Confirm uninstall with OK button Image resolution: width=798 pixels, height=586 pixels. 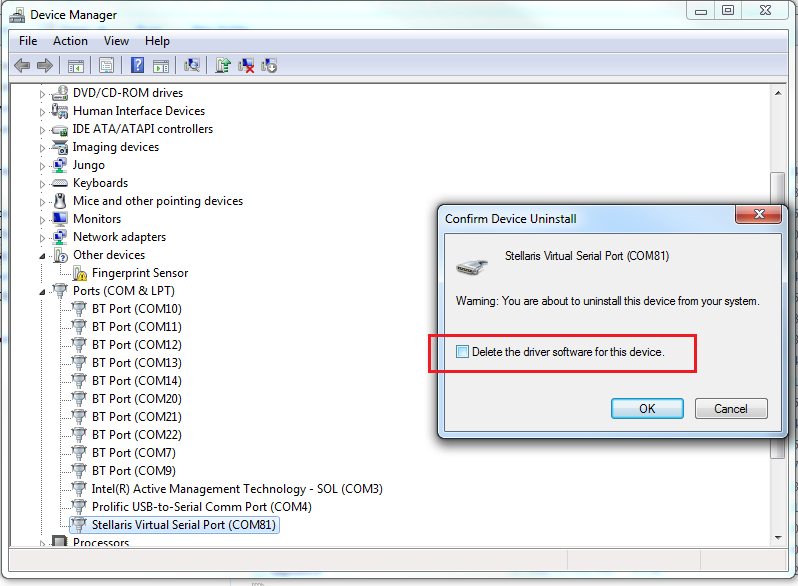(647, 409)
